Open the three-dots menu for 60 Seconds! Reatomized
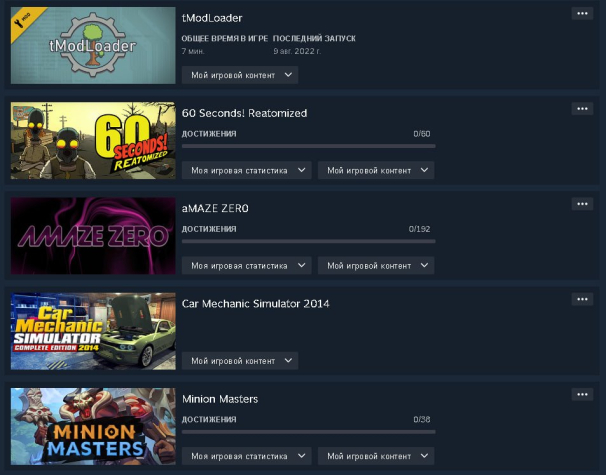606x475 pixels. (582, 109)
